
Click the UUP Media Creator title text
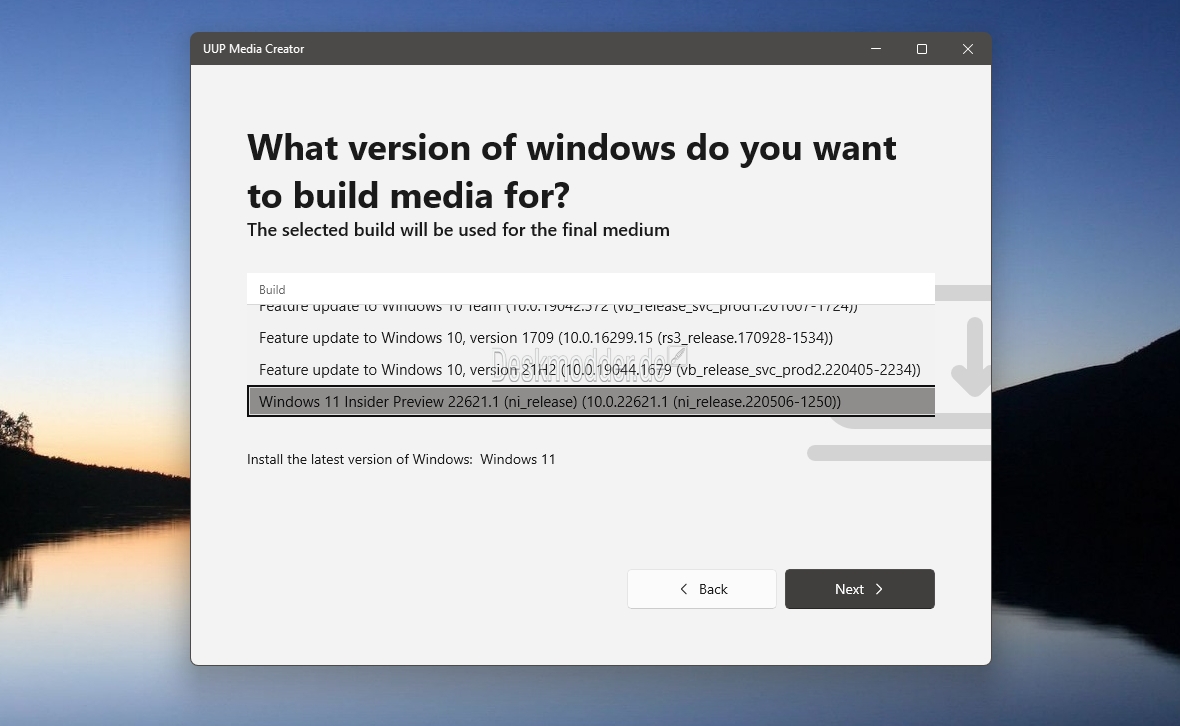point(254,49)
